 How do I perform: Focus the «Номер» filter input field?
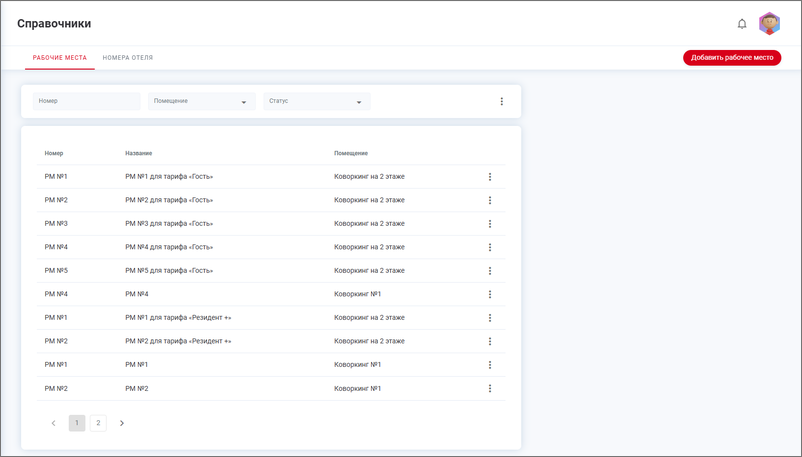click(x=87, y=101)
